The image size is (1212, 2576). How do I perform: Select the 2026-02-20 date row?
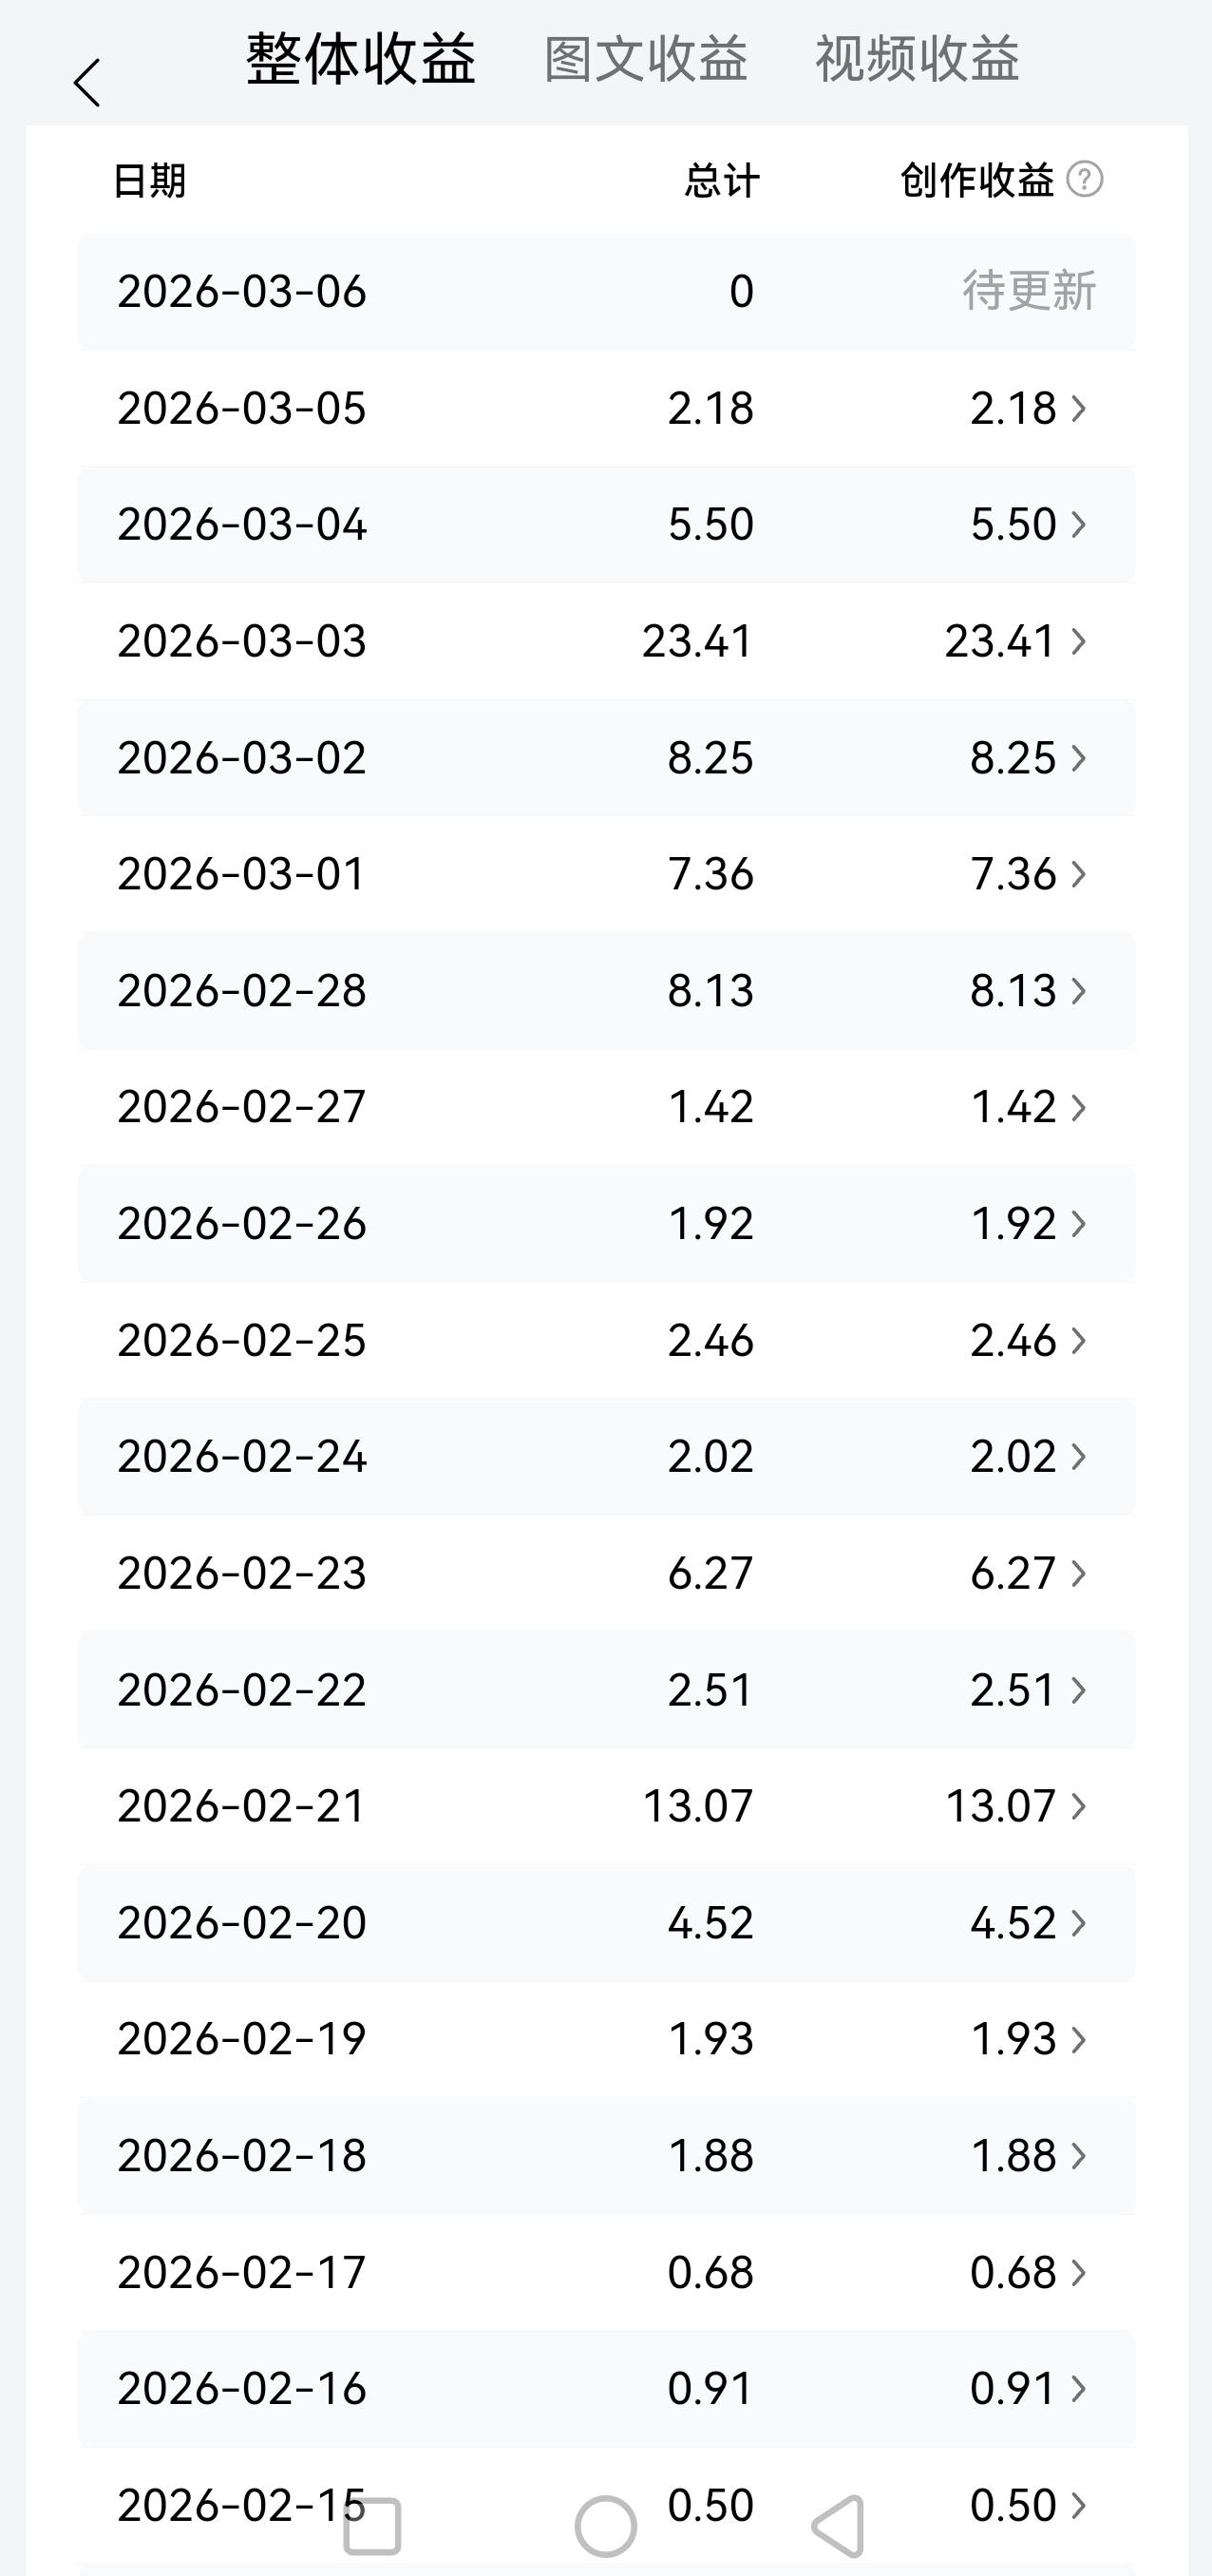pos(606,1923)
